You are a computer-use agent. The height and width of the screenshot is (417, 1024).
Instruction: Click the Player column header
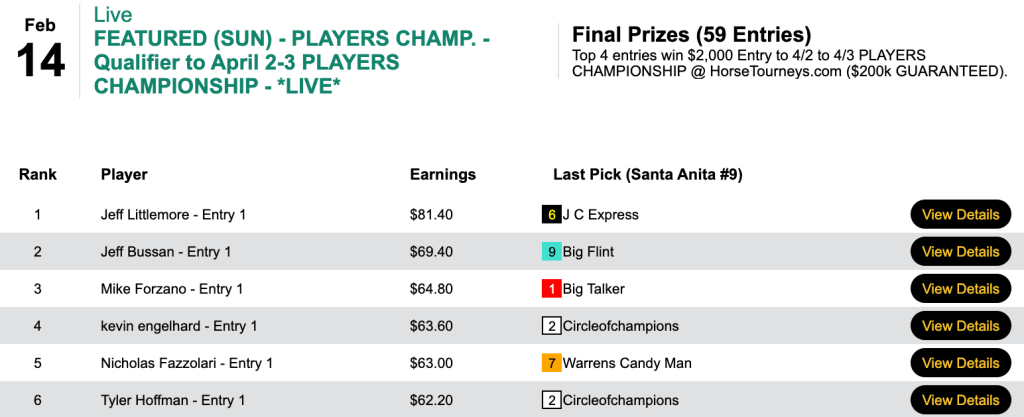pyautogui.click(x=124, y=175)
